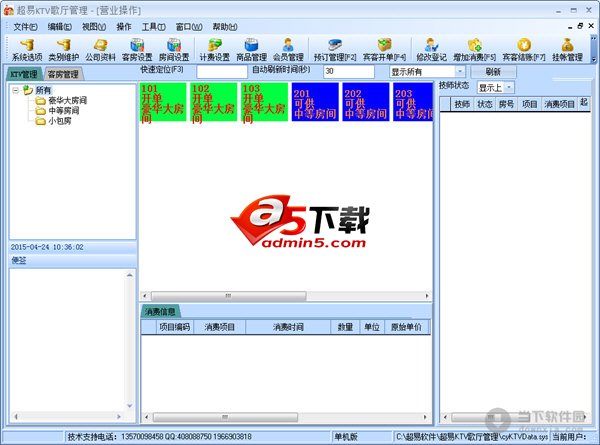Select room 103 green tile
Screen dimensions: 600x445
coord(264,102)
